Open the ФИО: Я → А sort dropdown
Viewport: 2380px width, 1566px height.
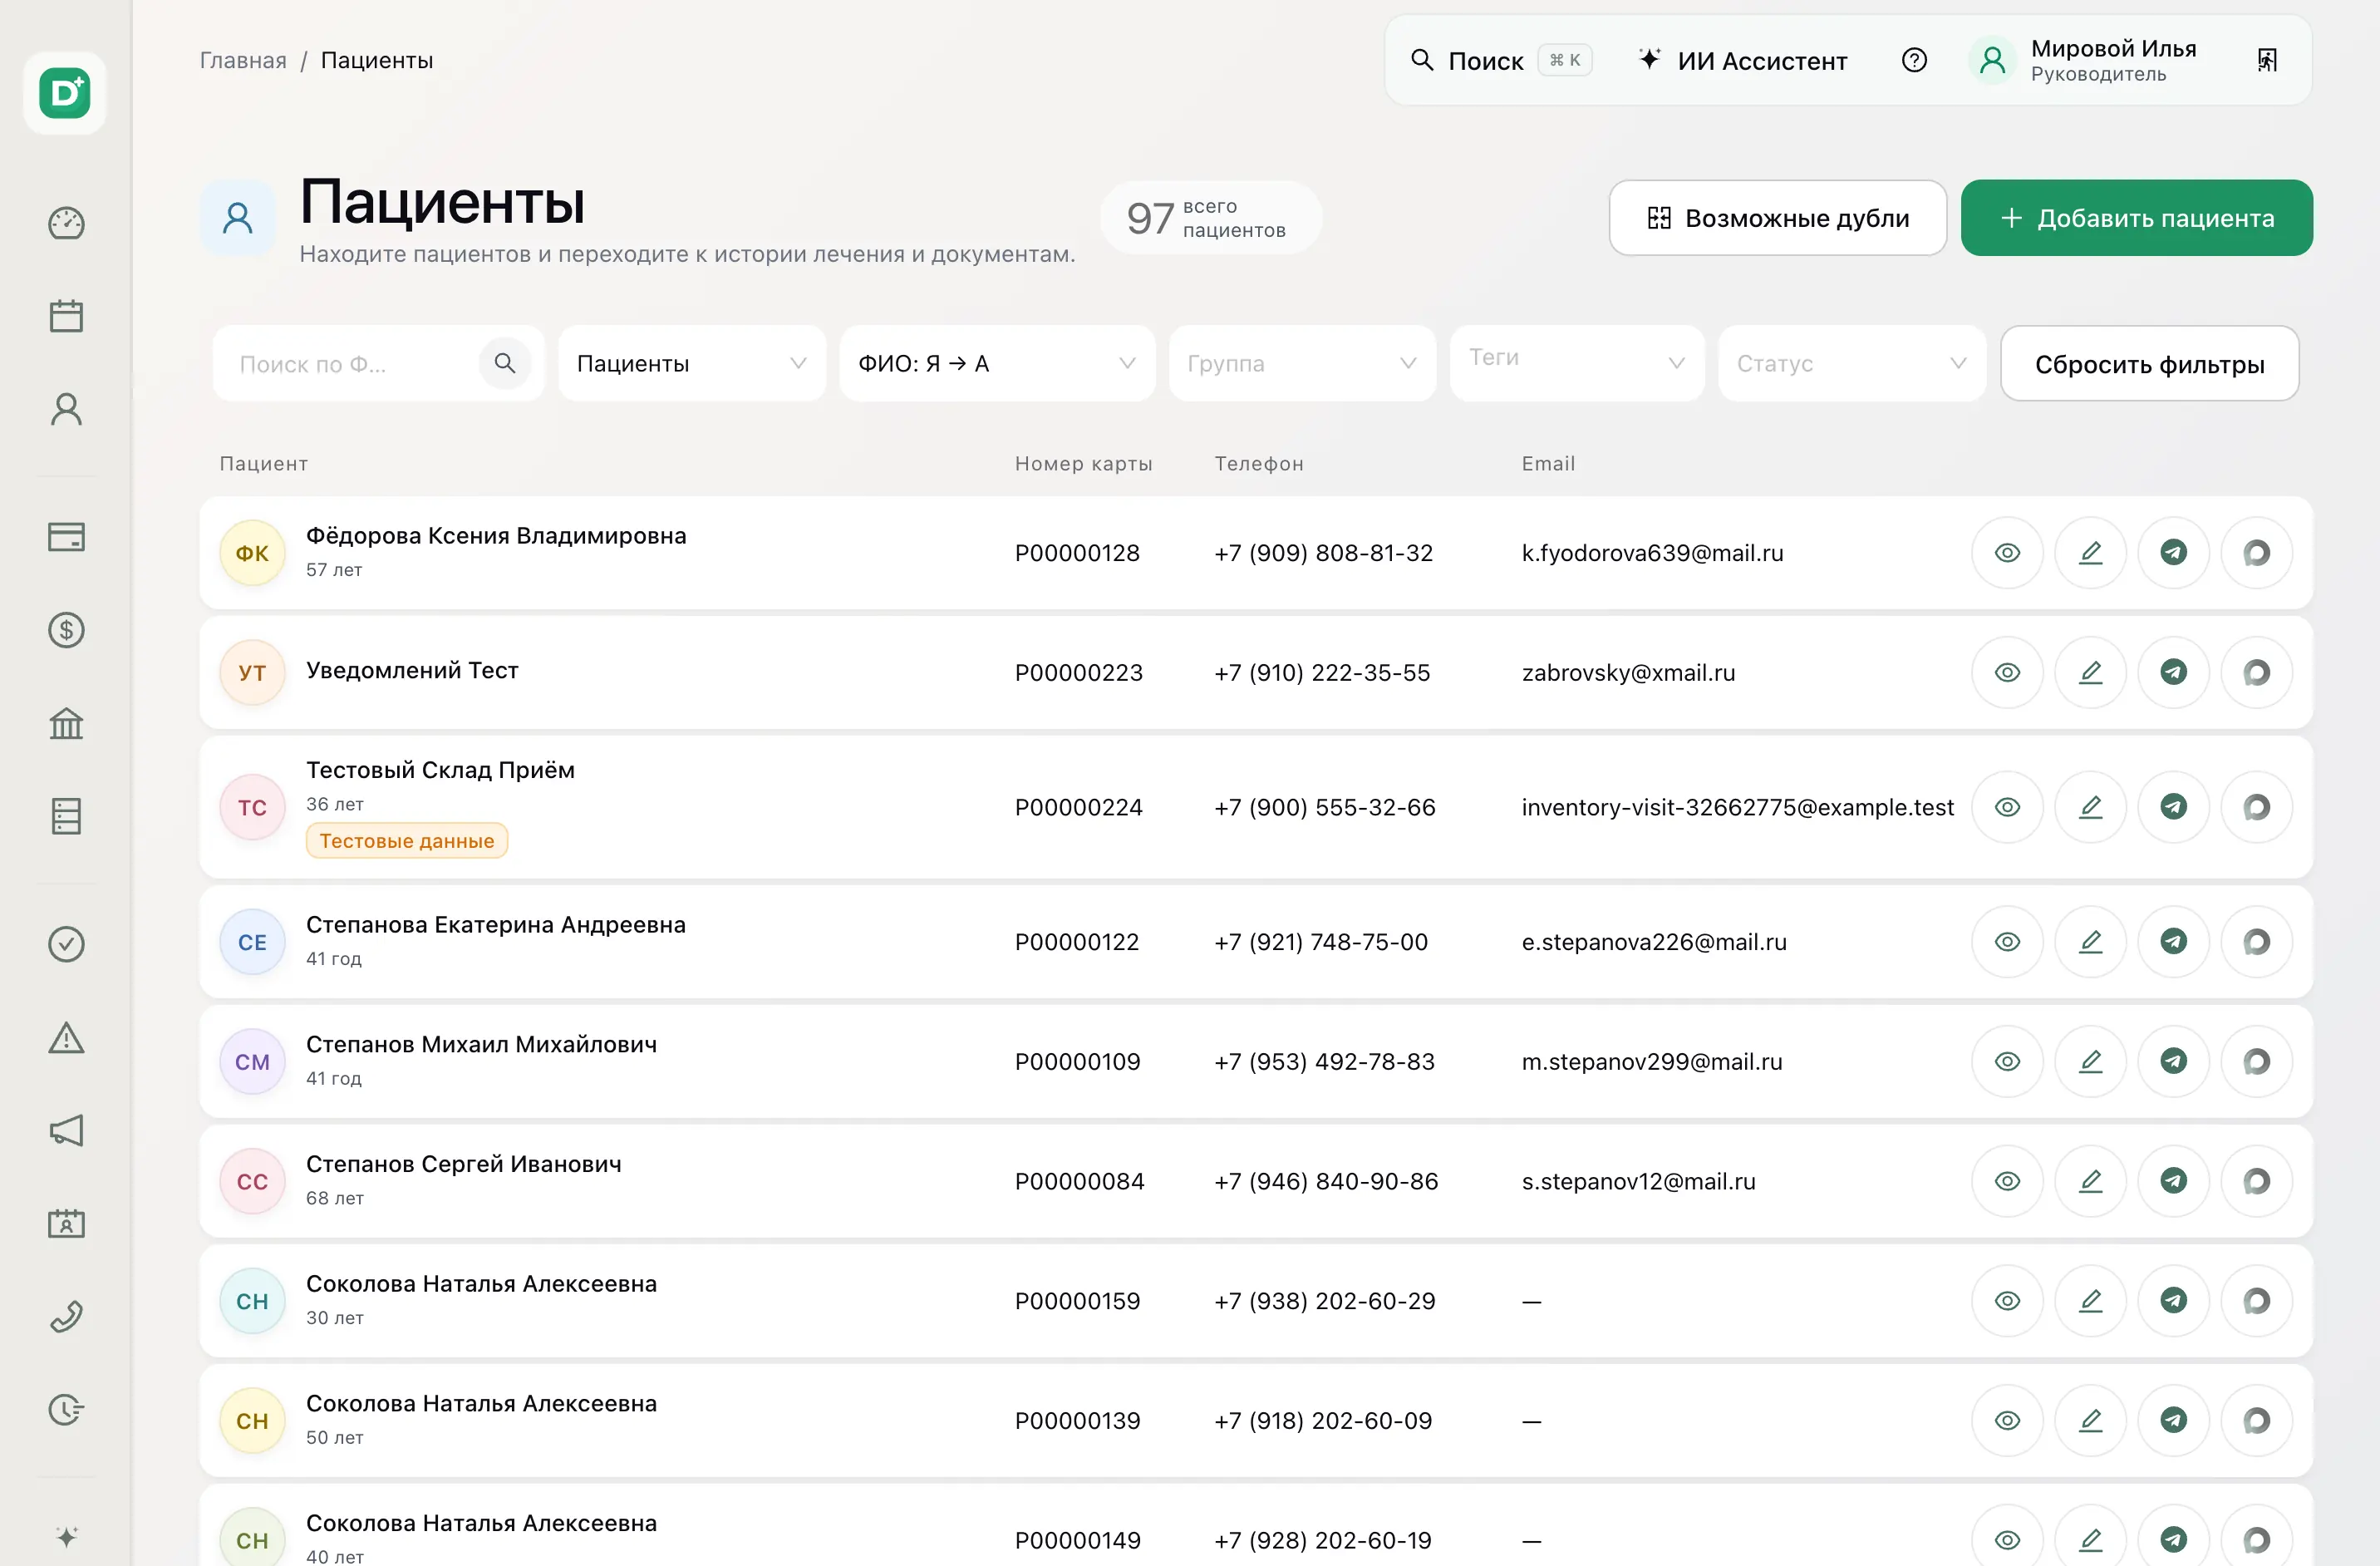tap(997, 363)
